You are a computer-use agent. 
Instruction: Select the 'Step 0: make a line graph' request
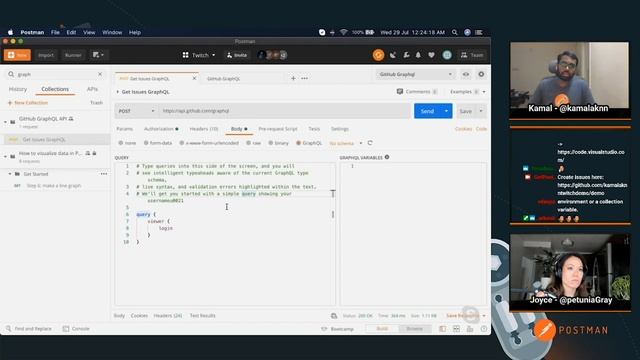pyautogui.click(x=54, y=186)
